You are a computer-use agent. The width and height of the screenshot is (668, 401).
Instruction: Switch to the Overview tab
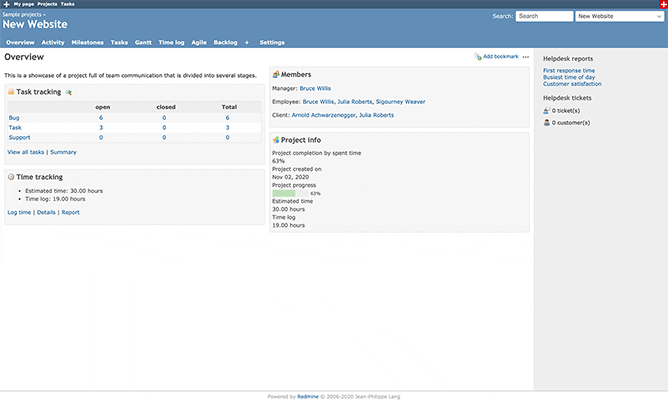(x=20, y=43)
